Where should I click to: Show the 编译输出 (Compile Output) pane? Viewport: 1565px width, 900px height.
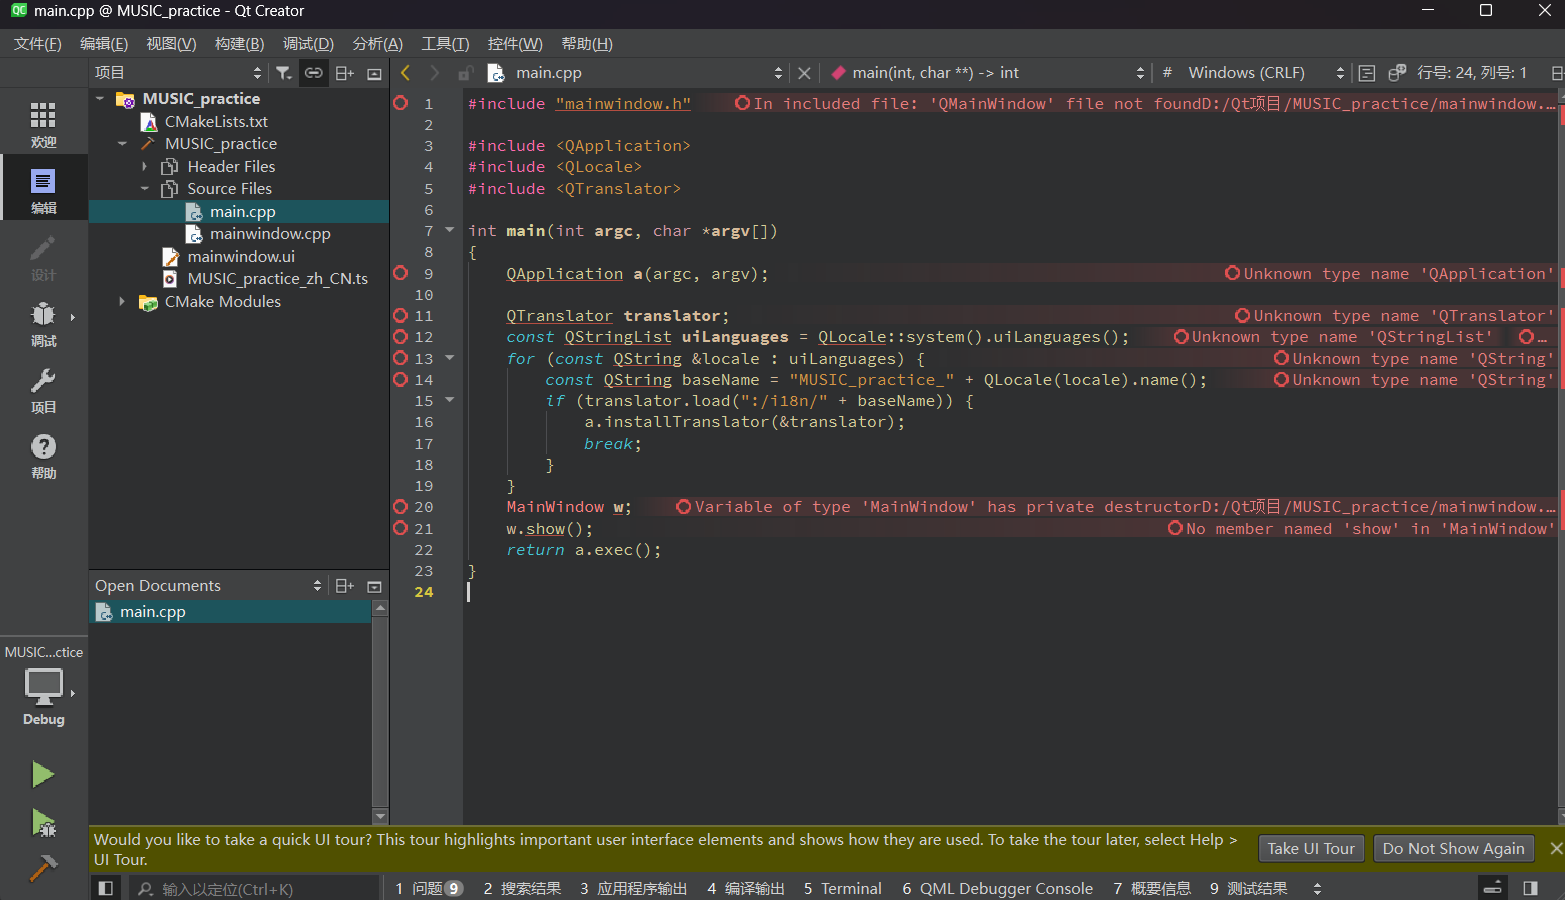pos(746,888)
